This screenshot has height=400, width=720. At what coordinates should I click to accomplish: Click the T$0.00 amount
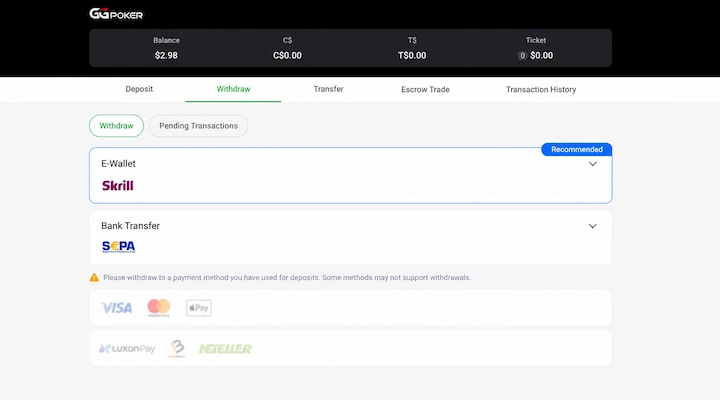[412, 56]
